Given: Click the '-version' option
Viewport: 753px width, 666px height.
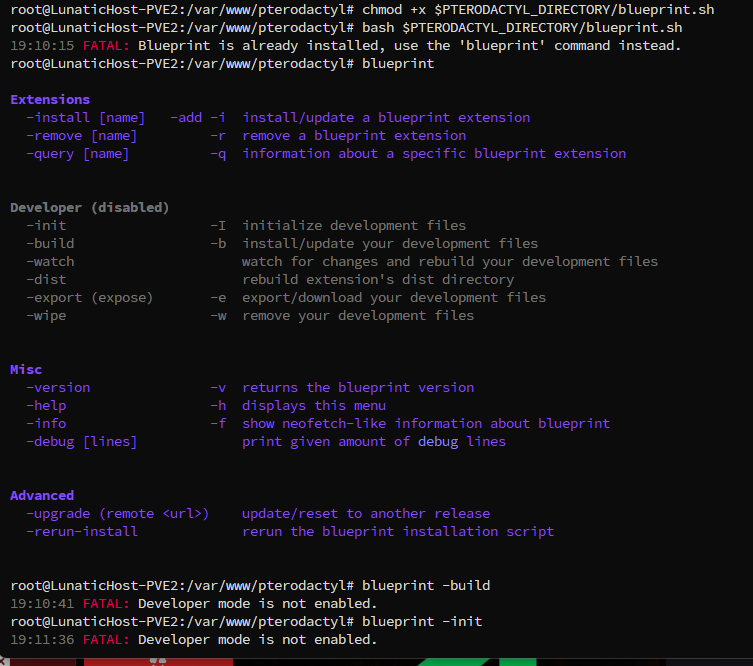Looking at the screenshot, I should (x=58, y=388).
